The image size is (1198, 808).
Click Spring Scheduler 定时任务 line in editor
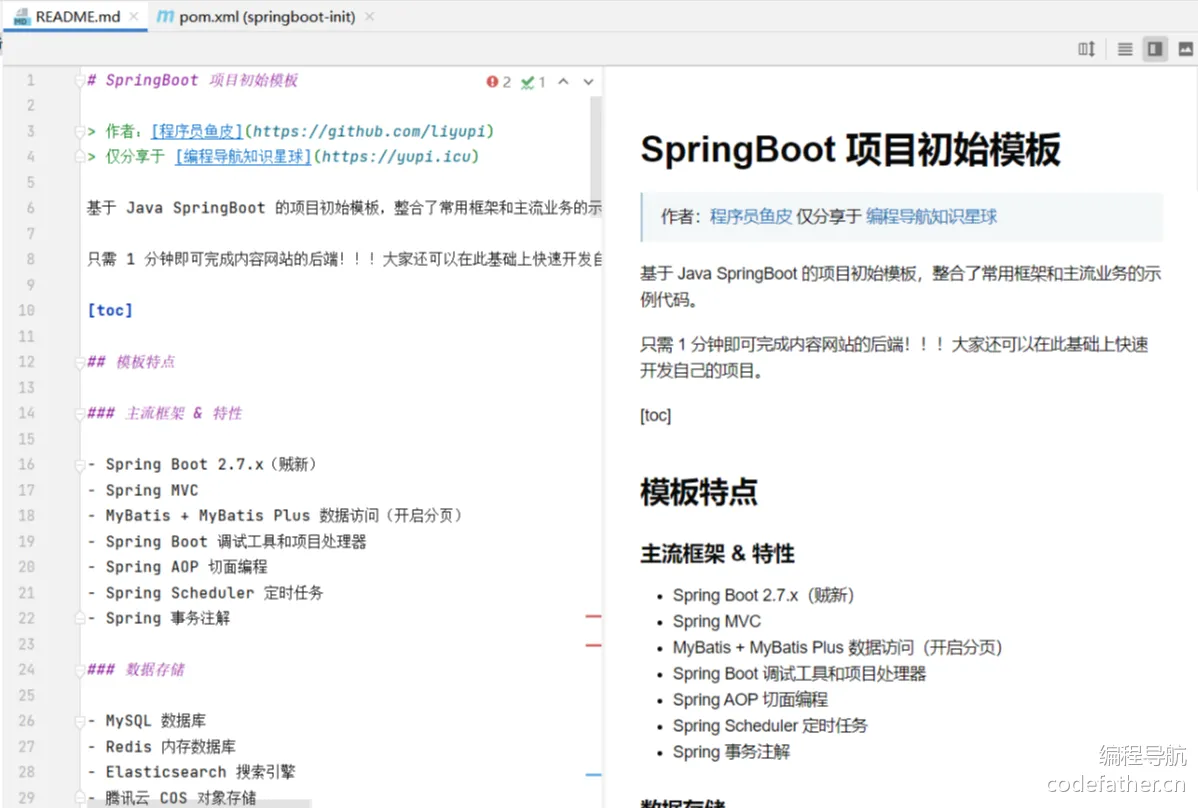(x=206, y=593)
